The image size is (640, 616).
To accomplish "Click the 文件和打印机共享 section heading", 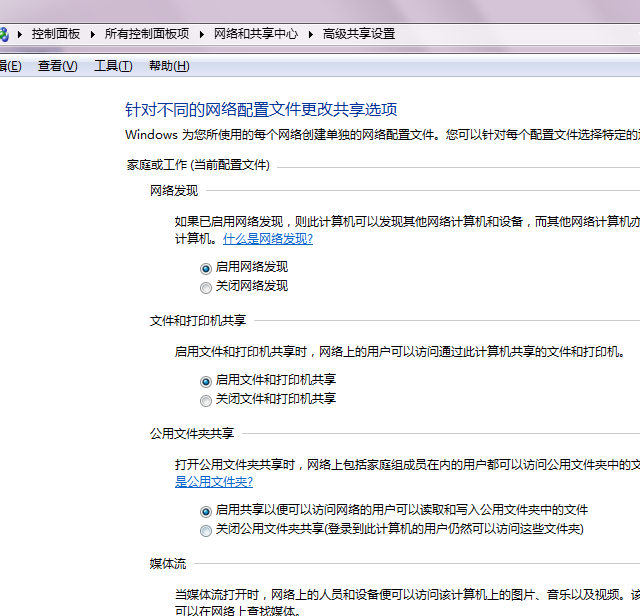I will (198, 321).
